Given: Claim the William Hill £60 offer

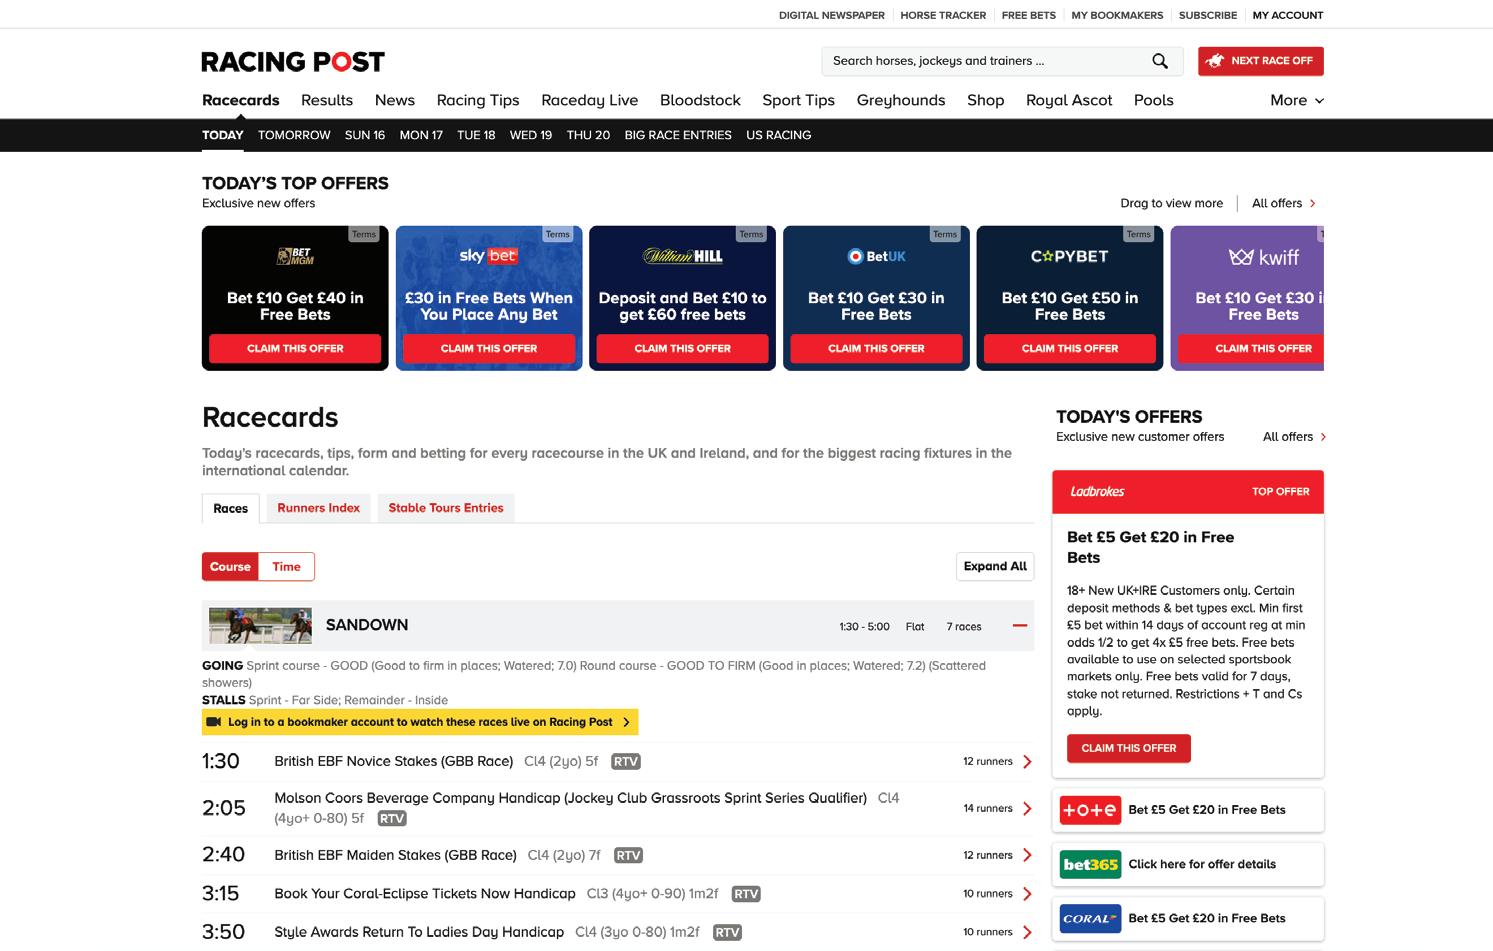Looking at the screenshot, I should click(x=682, y=349).
